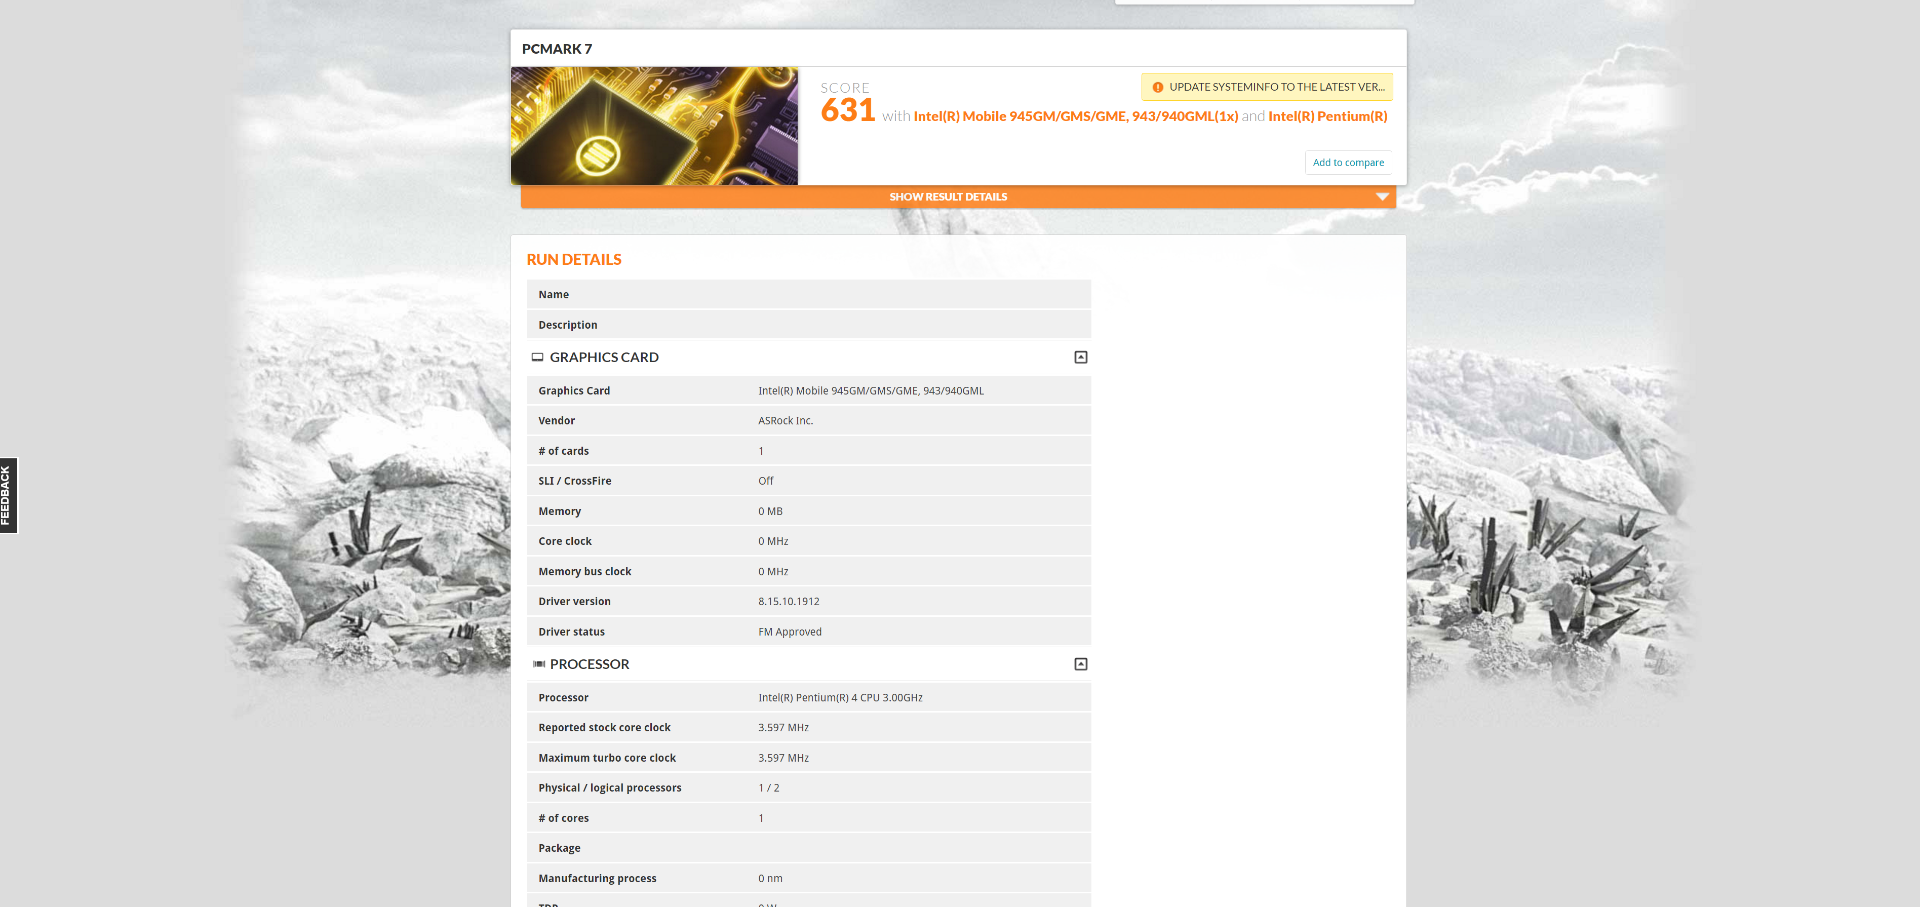
Task: Click Graphics Card value Intel(R) Mobile 945GM
Action: click(871, 391)
